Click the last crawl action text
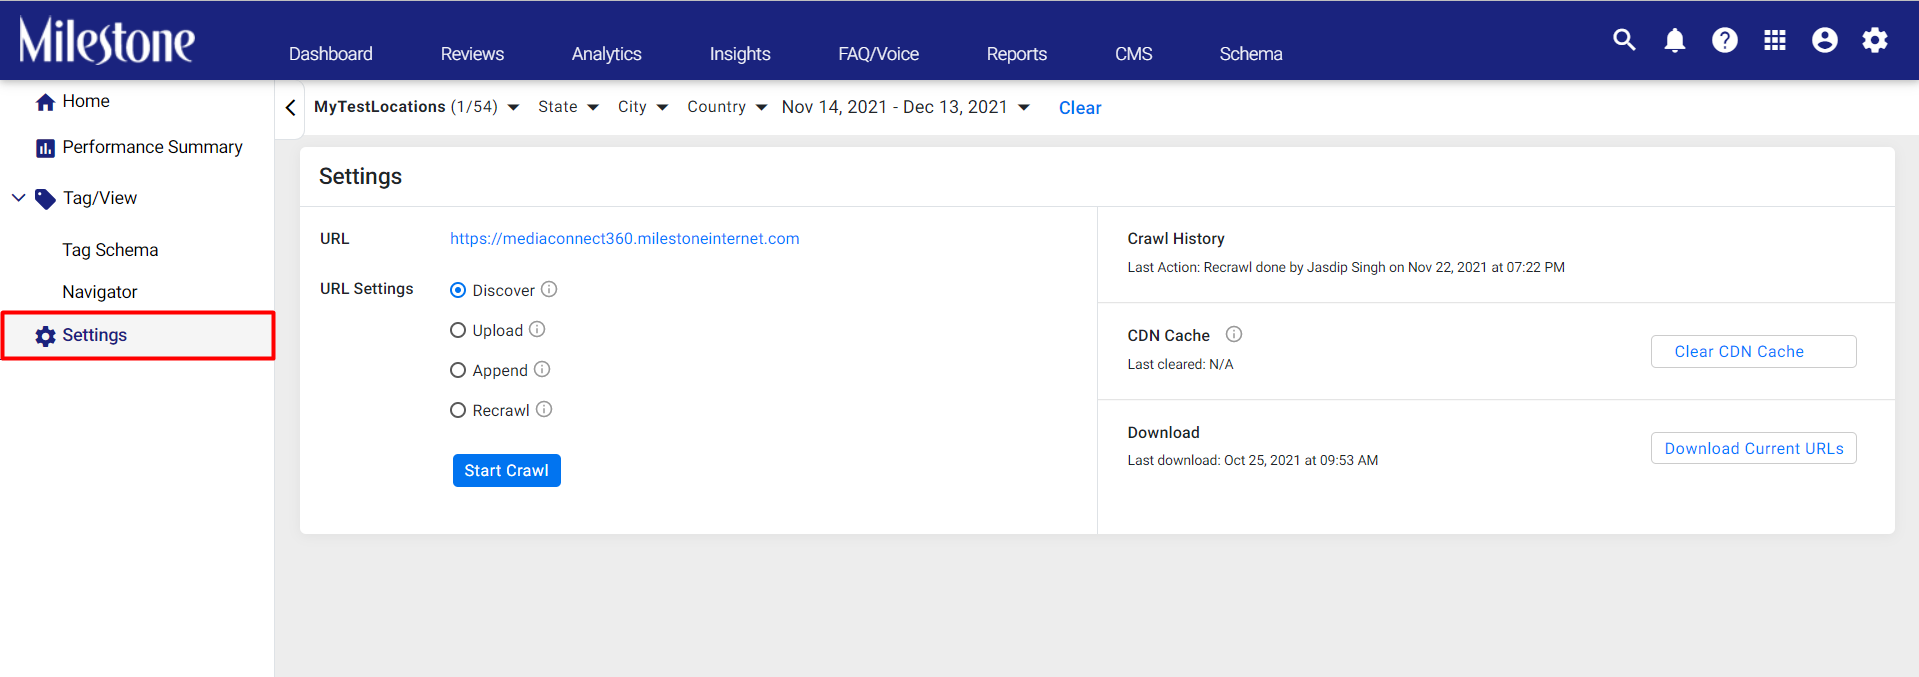Image resolution: width=1919 pixels, height=677 pixels. pyautogui.click(x=1346, y=267)
